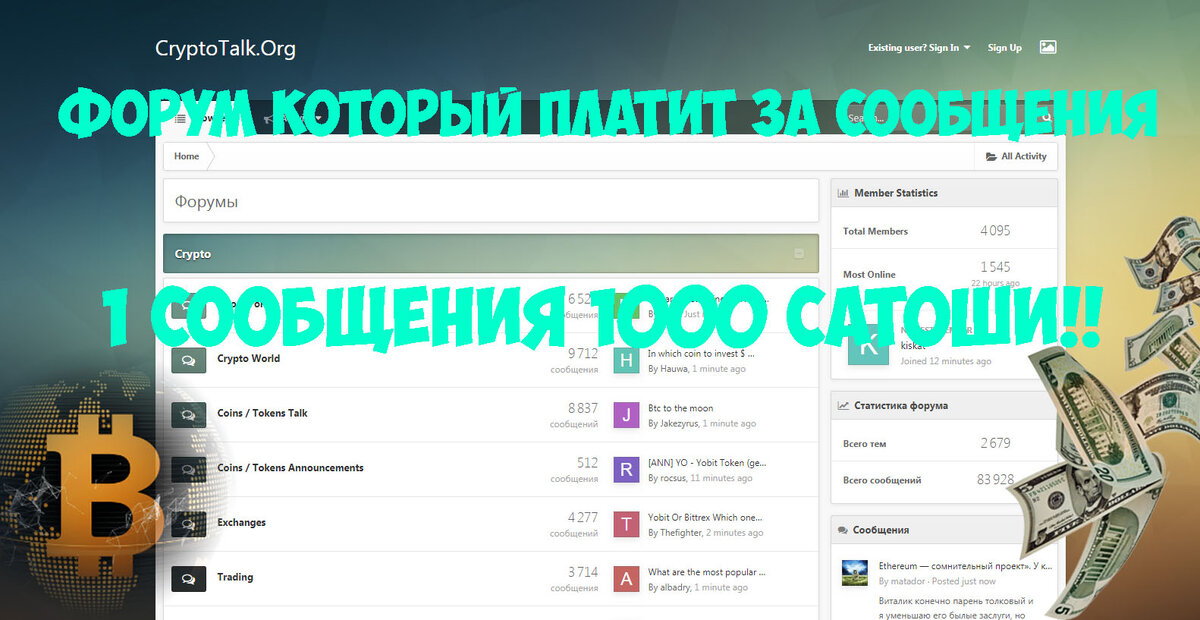Click the Exchanges forum icon
This screenshot has width=1200, height=620.
pyautogui.click(x=188, y=525)
